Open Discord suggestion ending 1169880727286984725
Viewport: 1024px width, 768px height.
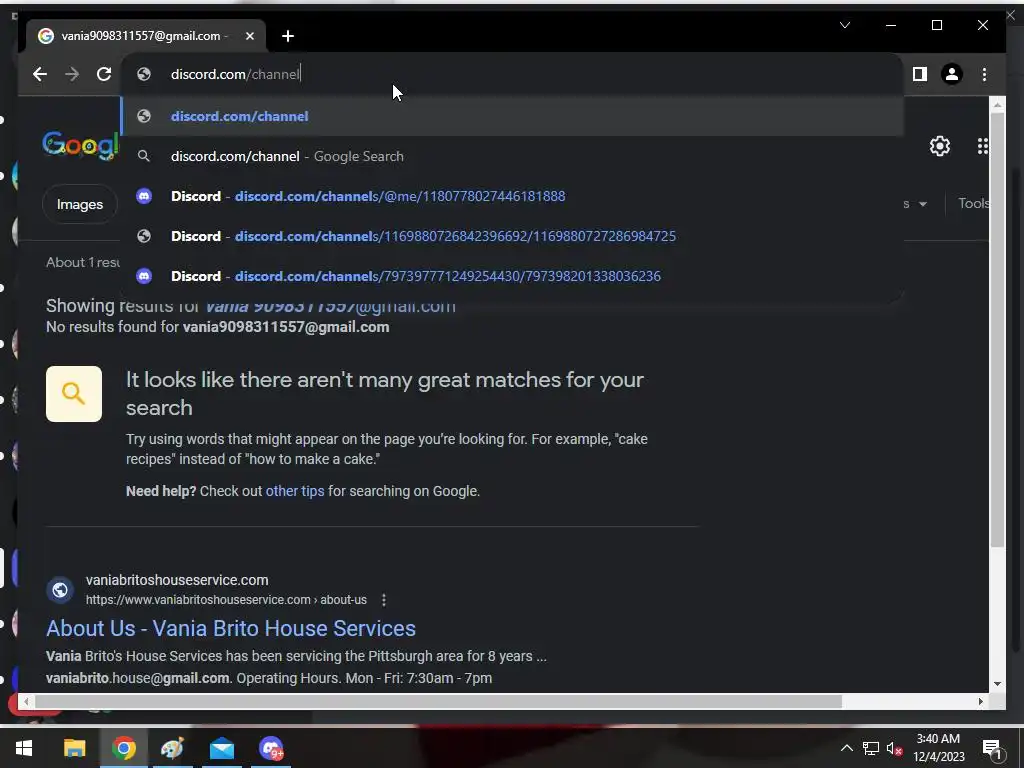click(x=512, y=236)
